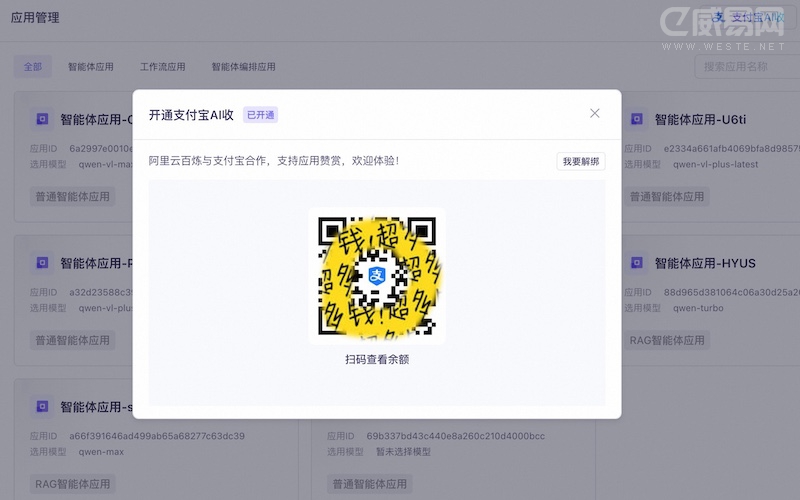Select the 全部 tab
This screenshot has height=500, width=800.
click(32, 67)
